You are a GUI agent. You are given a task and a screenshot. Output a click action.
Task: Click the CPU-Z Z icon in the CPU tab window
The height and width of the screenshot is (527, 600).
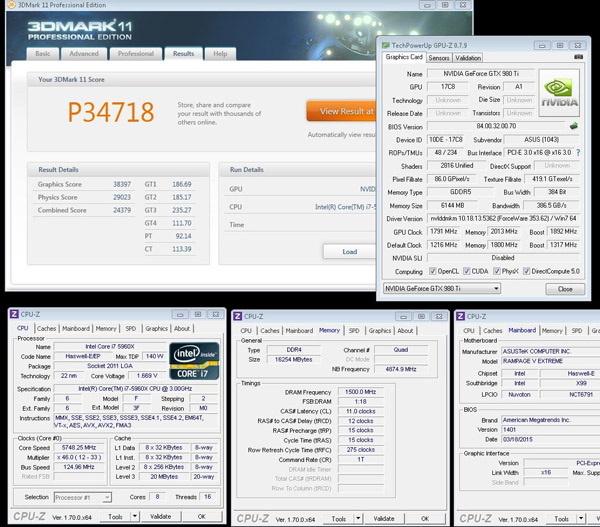[x=14, y=314]
